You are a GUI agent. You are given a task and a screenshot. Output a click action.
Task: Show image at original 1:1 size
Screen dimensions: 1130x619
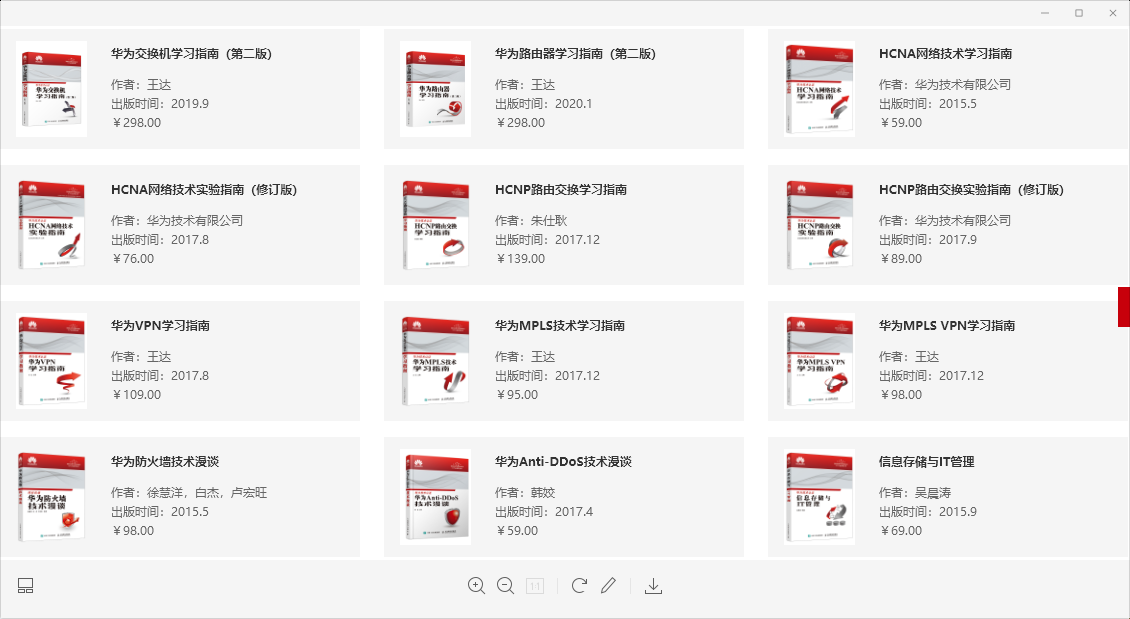point(535,586)
